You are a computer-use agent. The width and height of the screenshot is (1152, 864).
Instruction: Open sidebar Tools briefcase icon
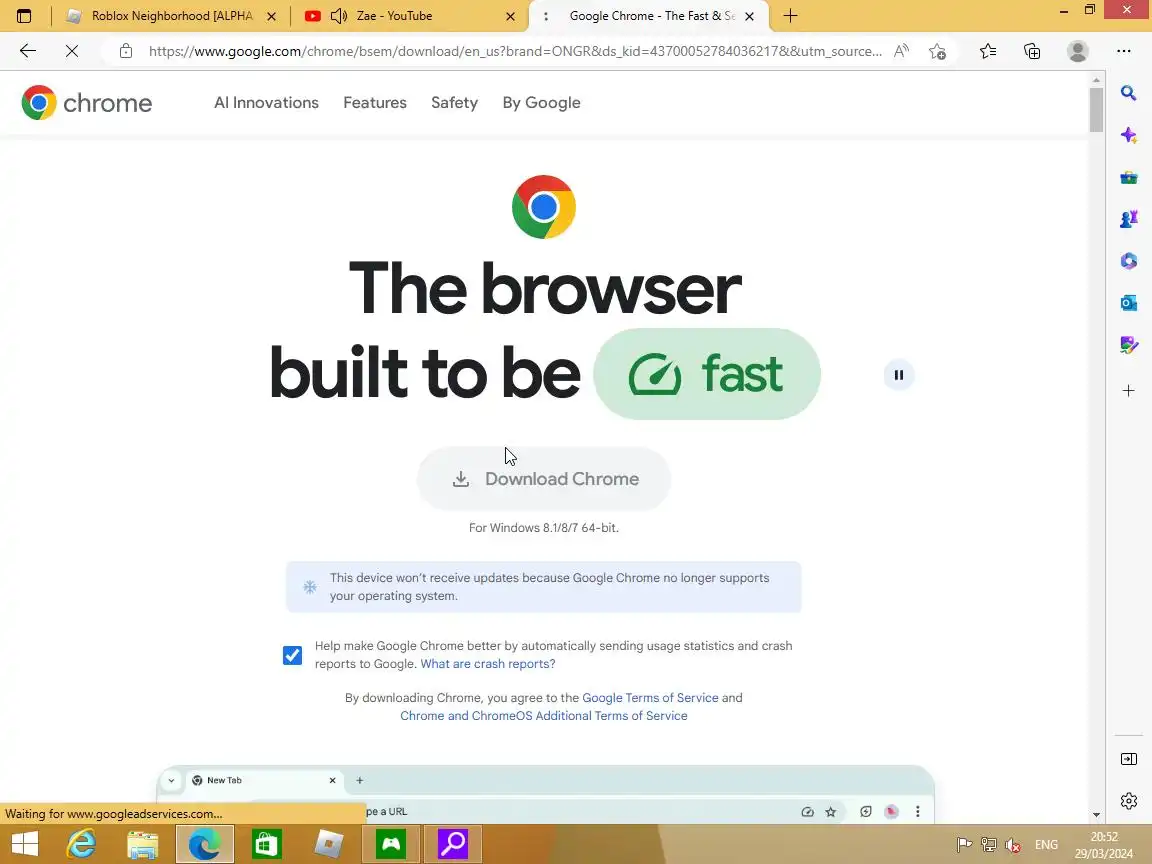click(x=1128, y=177)
